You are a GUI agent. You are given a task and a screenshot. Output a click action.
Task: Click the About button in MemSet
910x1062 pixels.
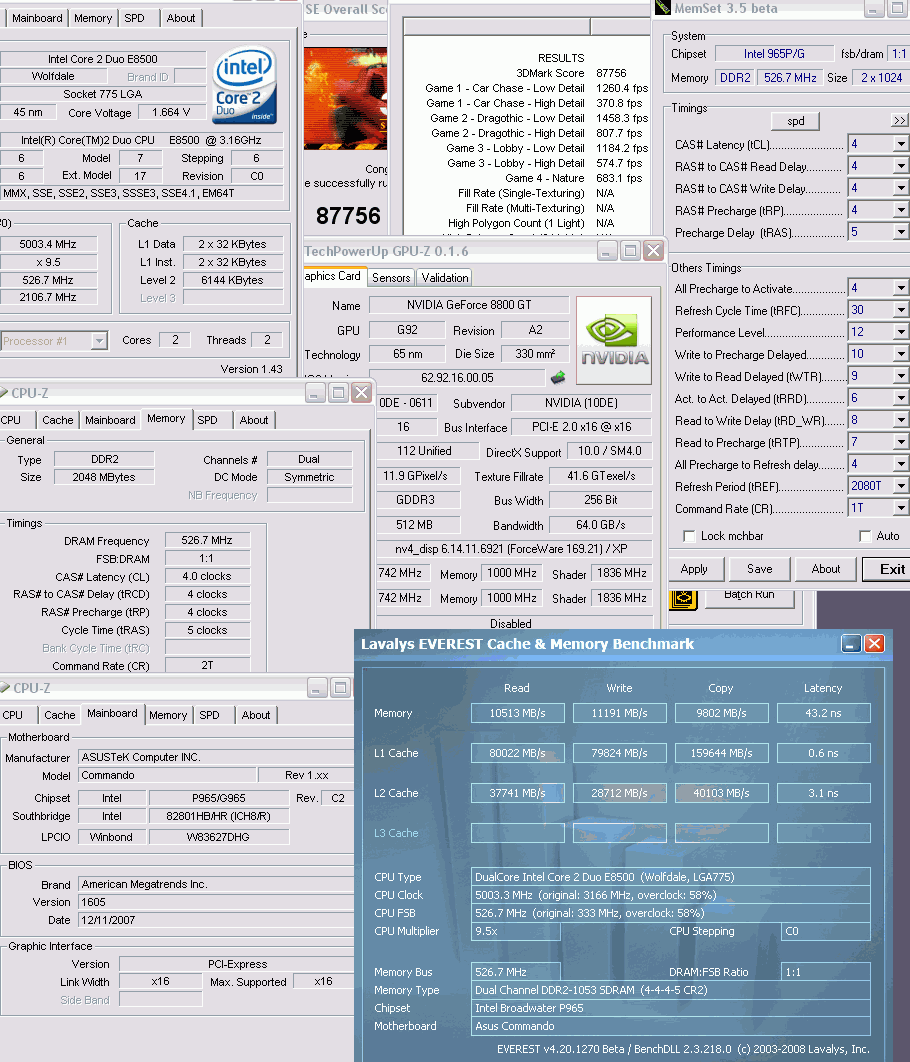[x=826, y=570]
